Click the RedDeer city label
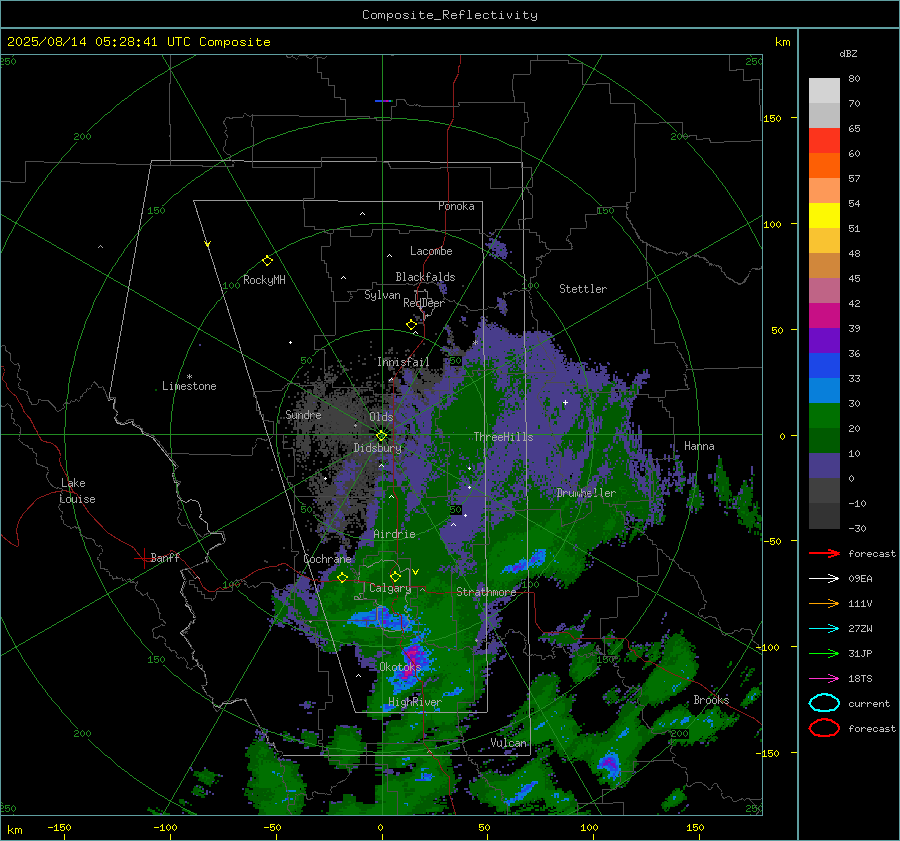Viewport: 900px width, 841px height. coord(424,303)
